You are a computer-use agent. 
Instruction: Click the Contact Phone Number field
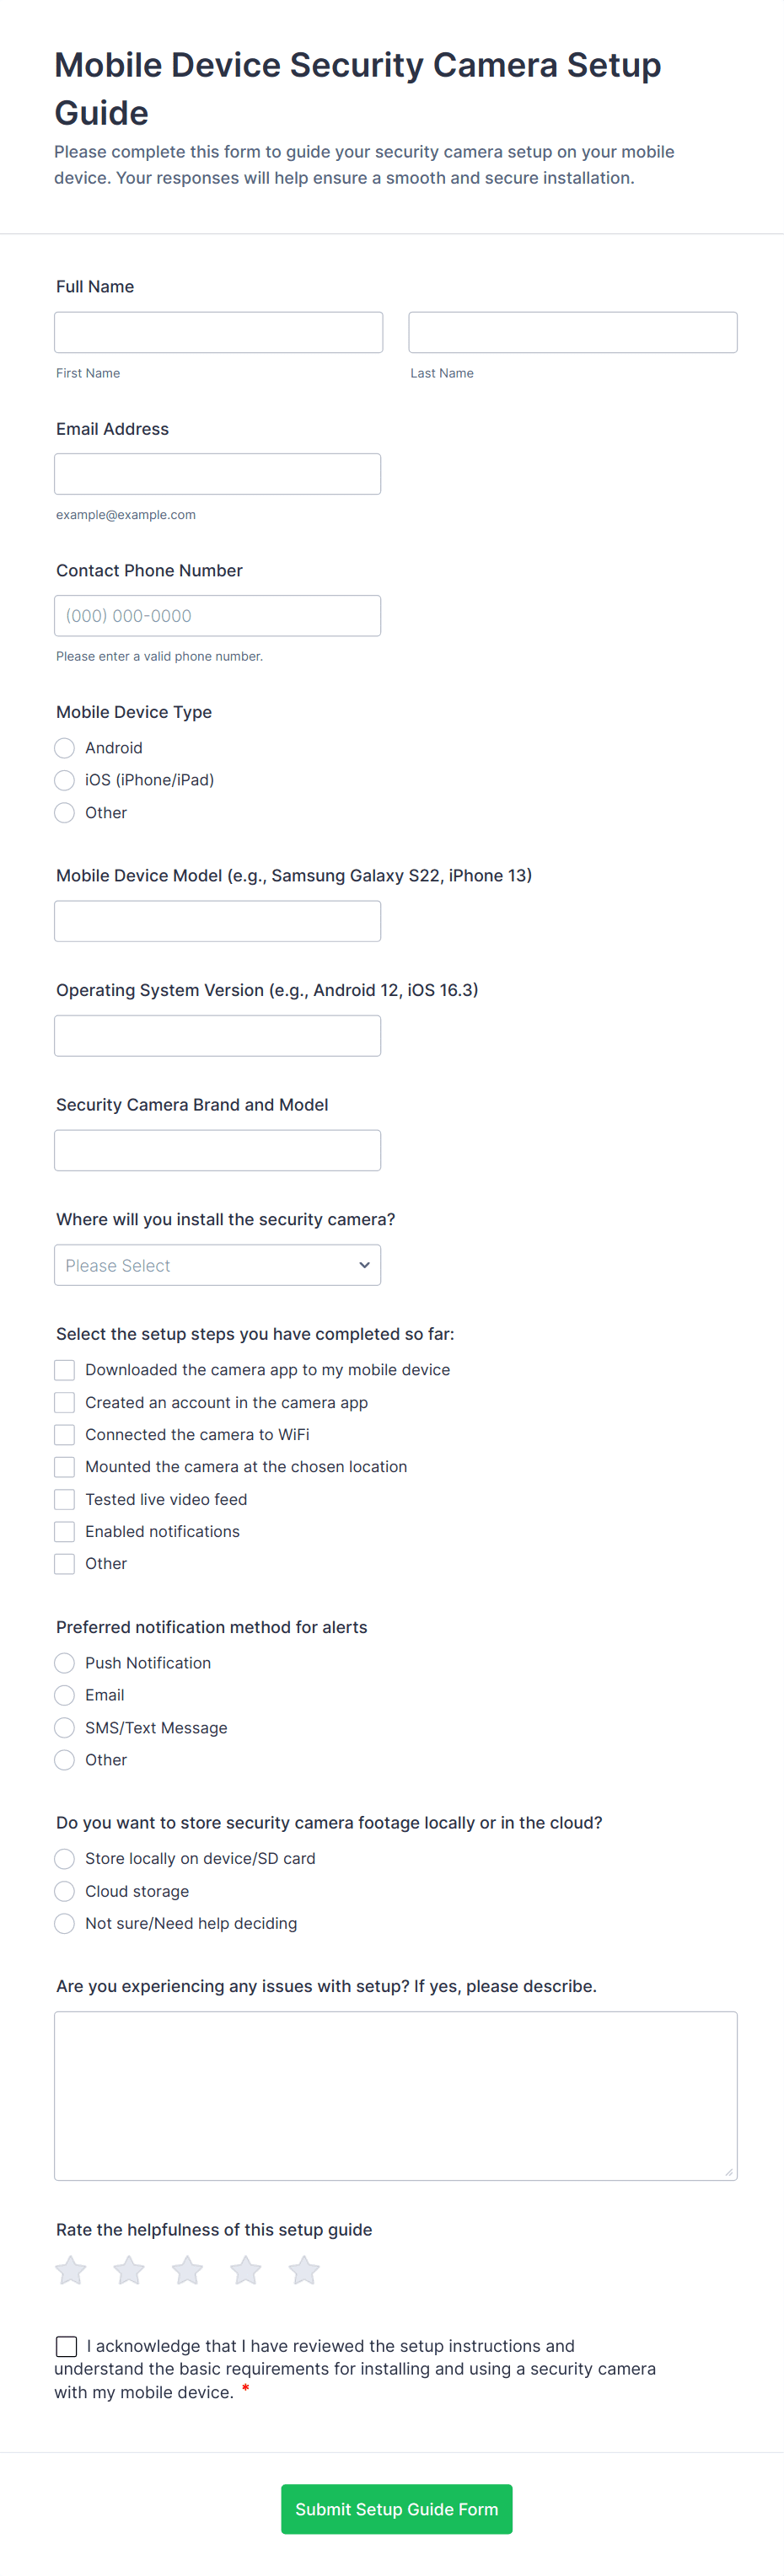point(217,616)
